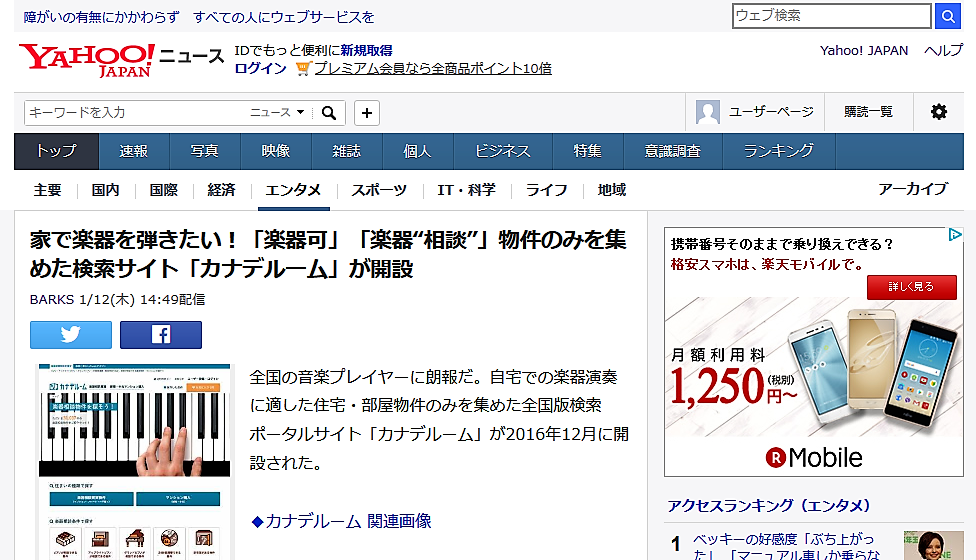The image size is (976, 560).
Task: Share article via the Facebook button
Action: pyautogui.click(x=161, y=335)
